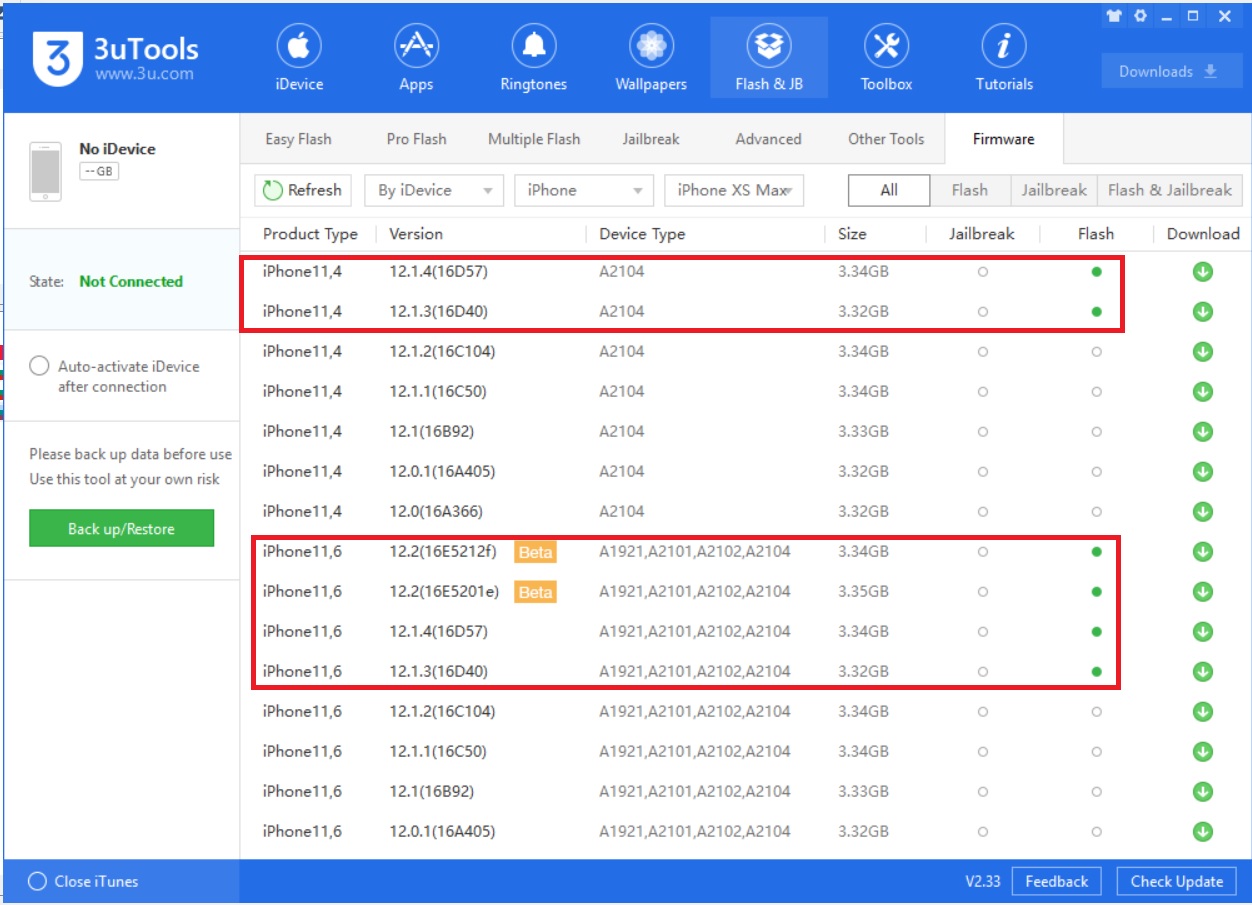Click the Device Type column header
The image size is (1252, 905).
pyautogui.click(x=642, y=234)
